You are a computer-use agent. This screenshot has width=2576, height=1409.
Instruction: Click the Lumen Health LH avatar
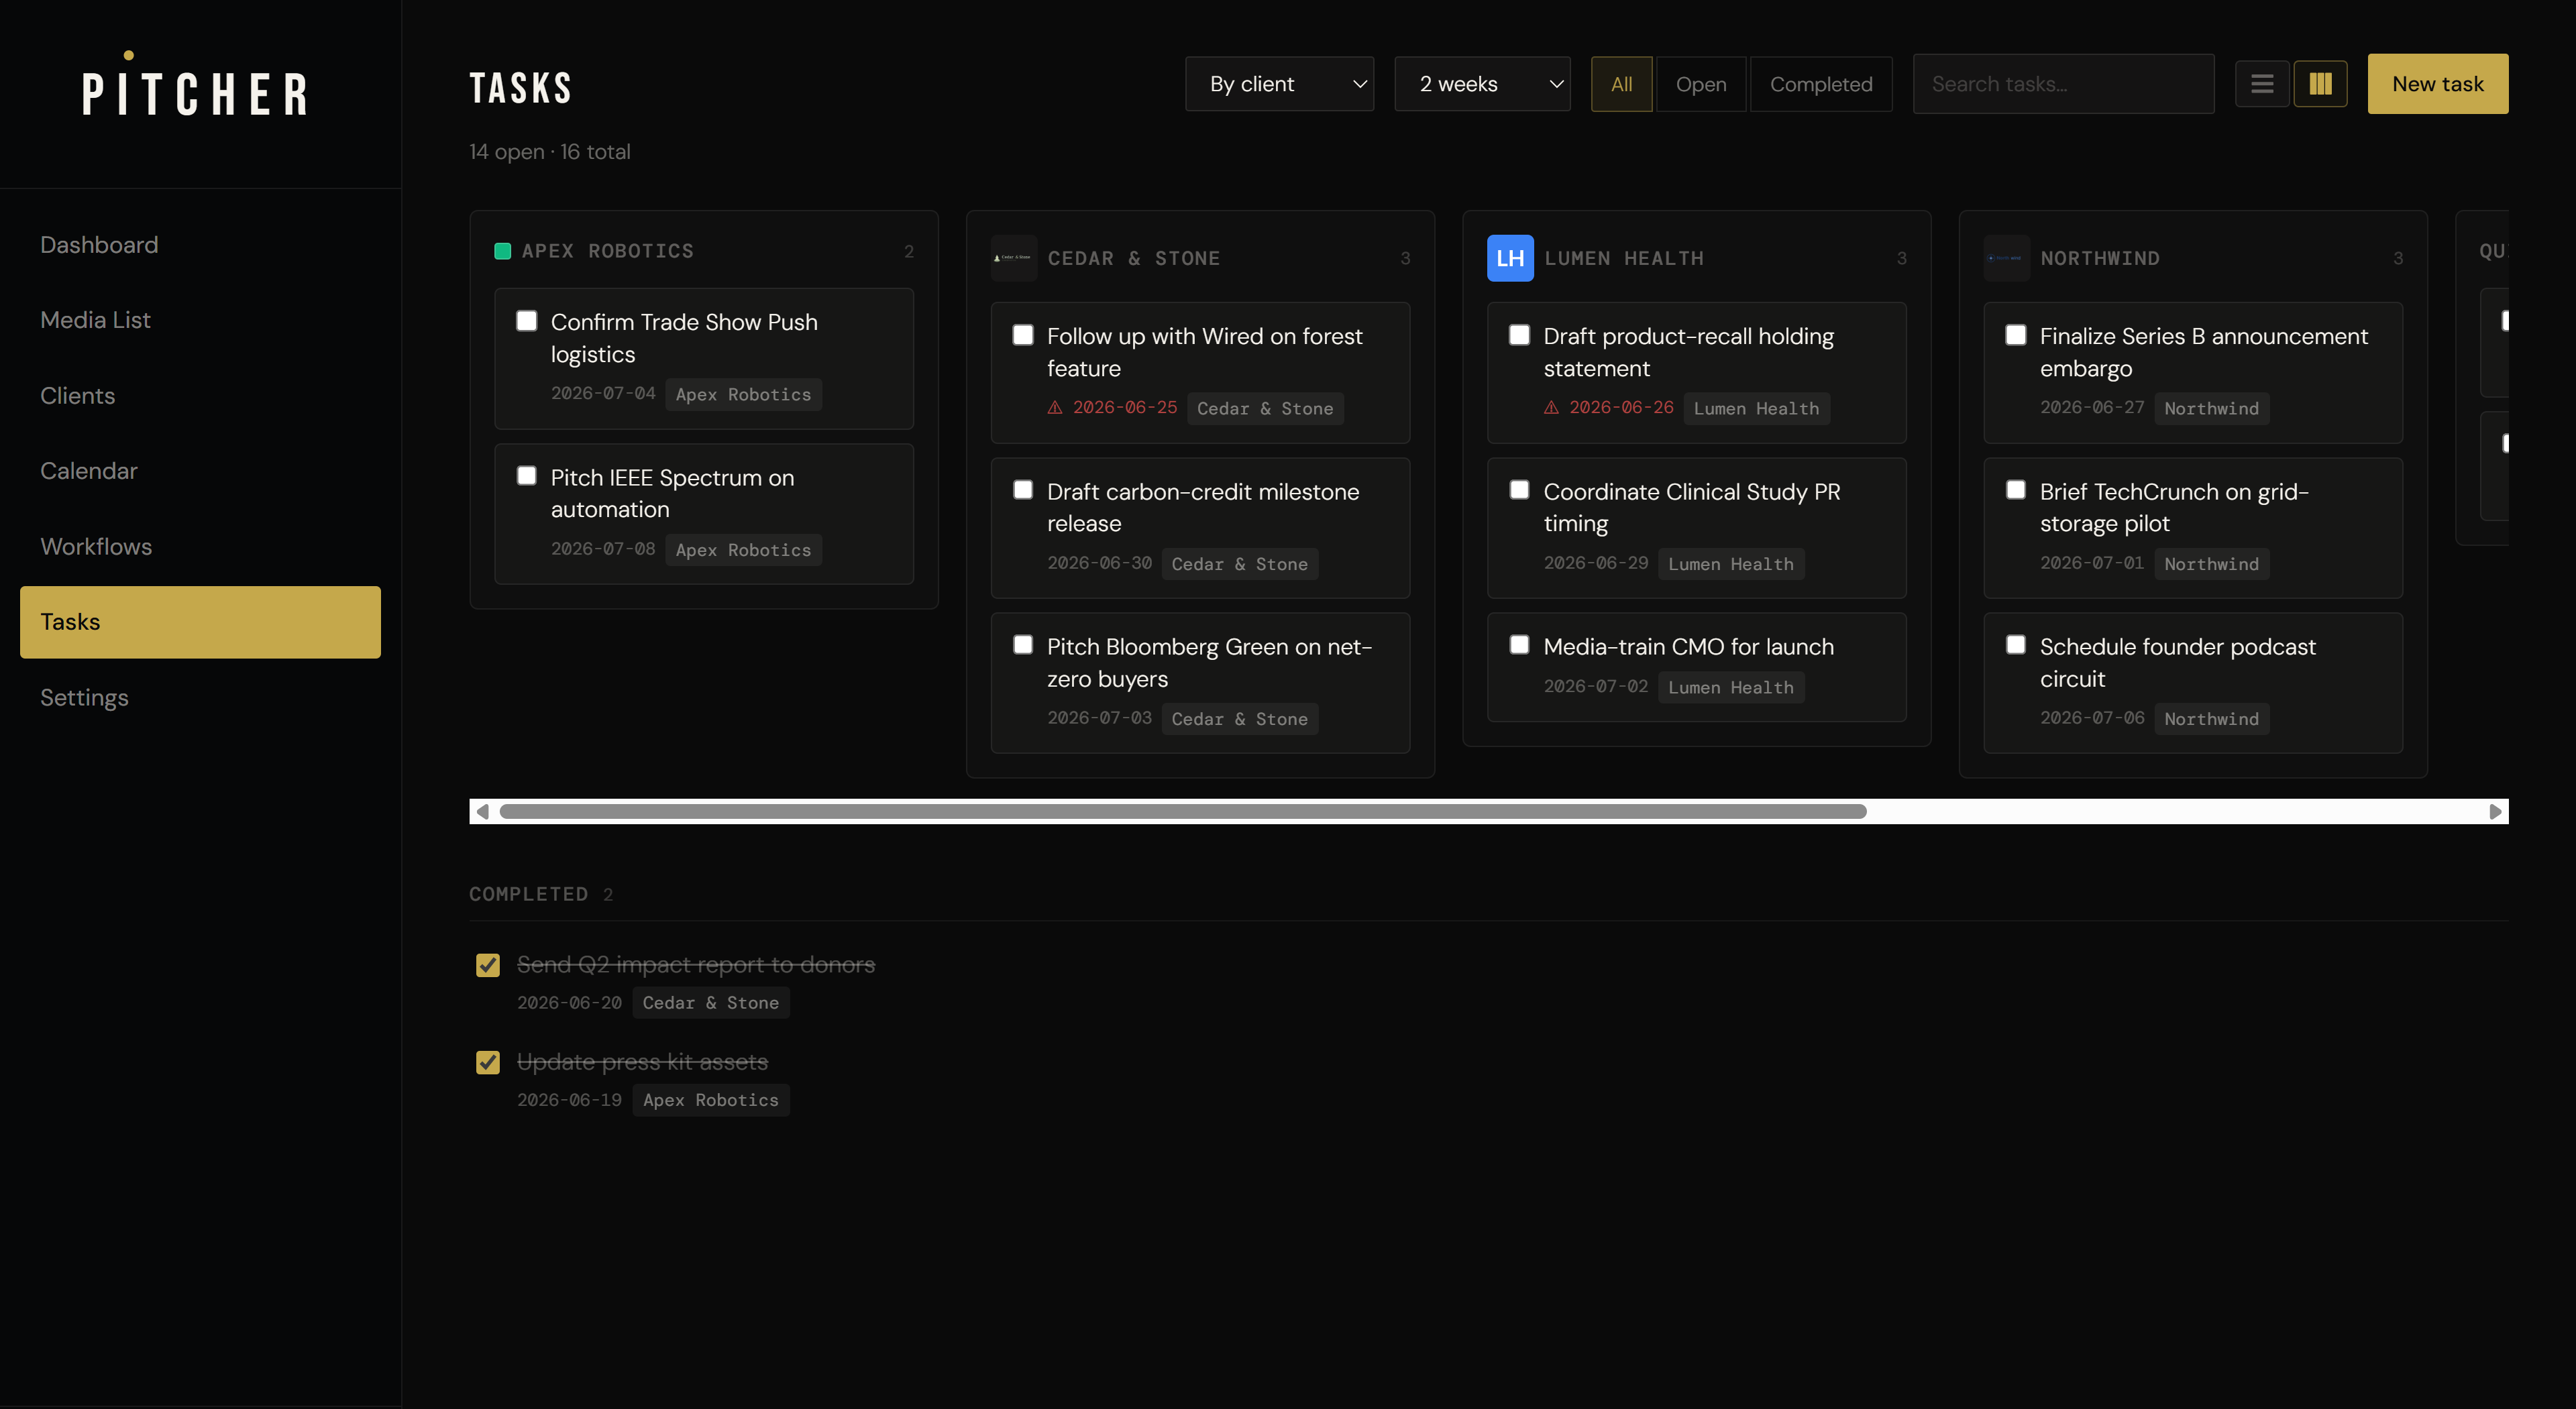pyautogui.click(x=1510, y=258)
